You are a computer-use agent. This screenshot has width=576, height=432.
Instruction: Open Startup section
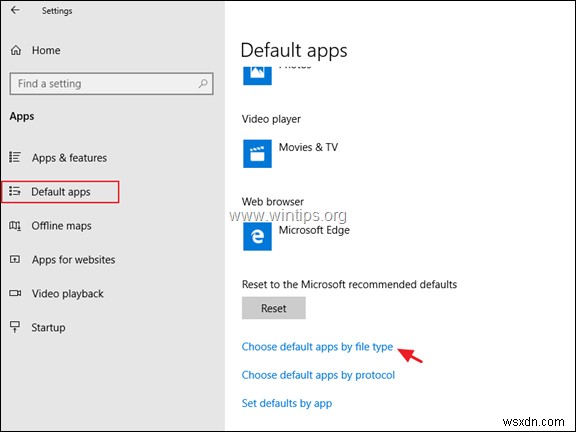pyautogui.click(x=48, y=328)
